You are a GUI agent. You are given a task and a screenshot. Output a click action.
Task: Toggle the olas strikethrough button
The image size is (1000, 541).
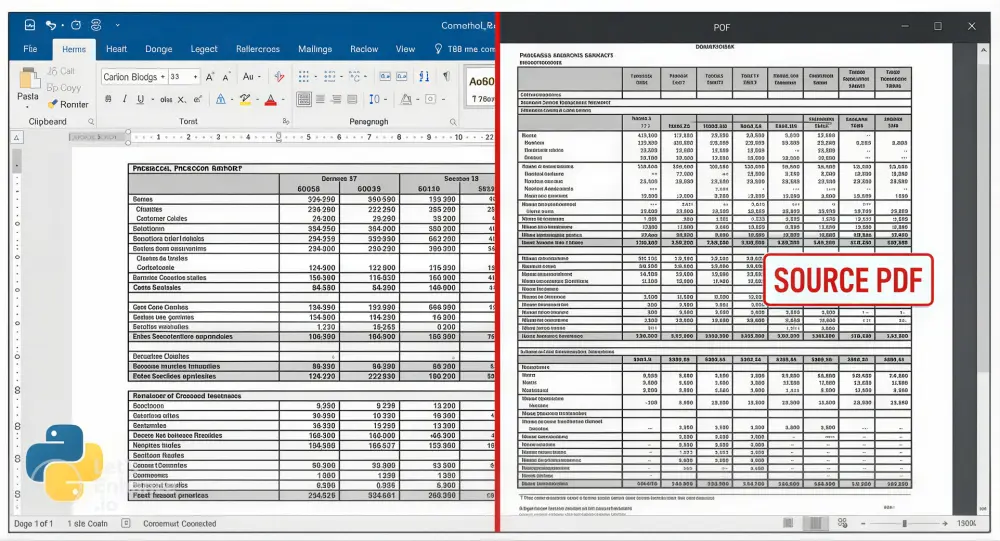point(166,99)
